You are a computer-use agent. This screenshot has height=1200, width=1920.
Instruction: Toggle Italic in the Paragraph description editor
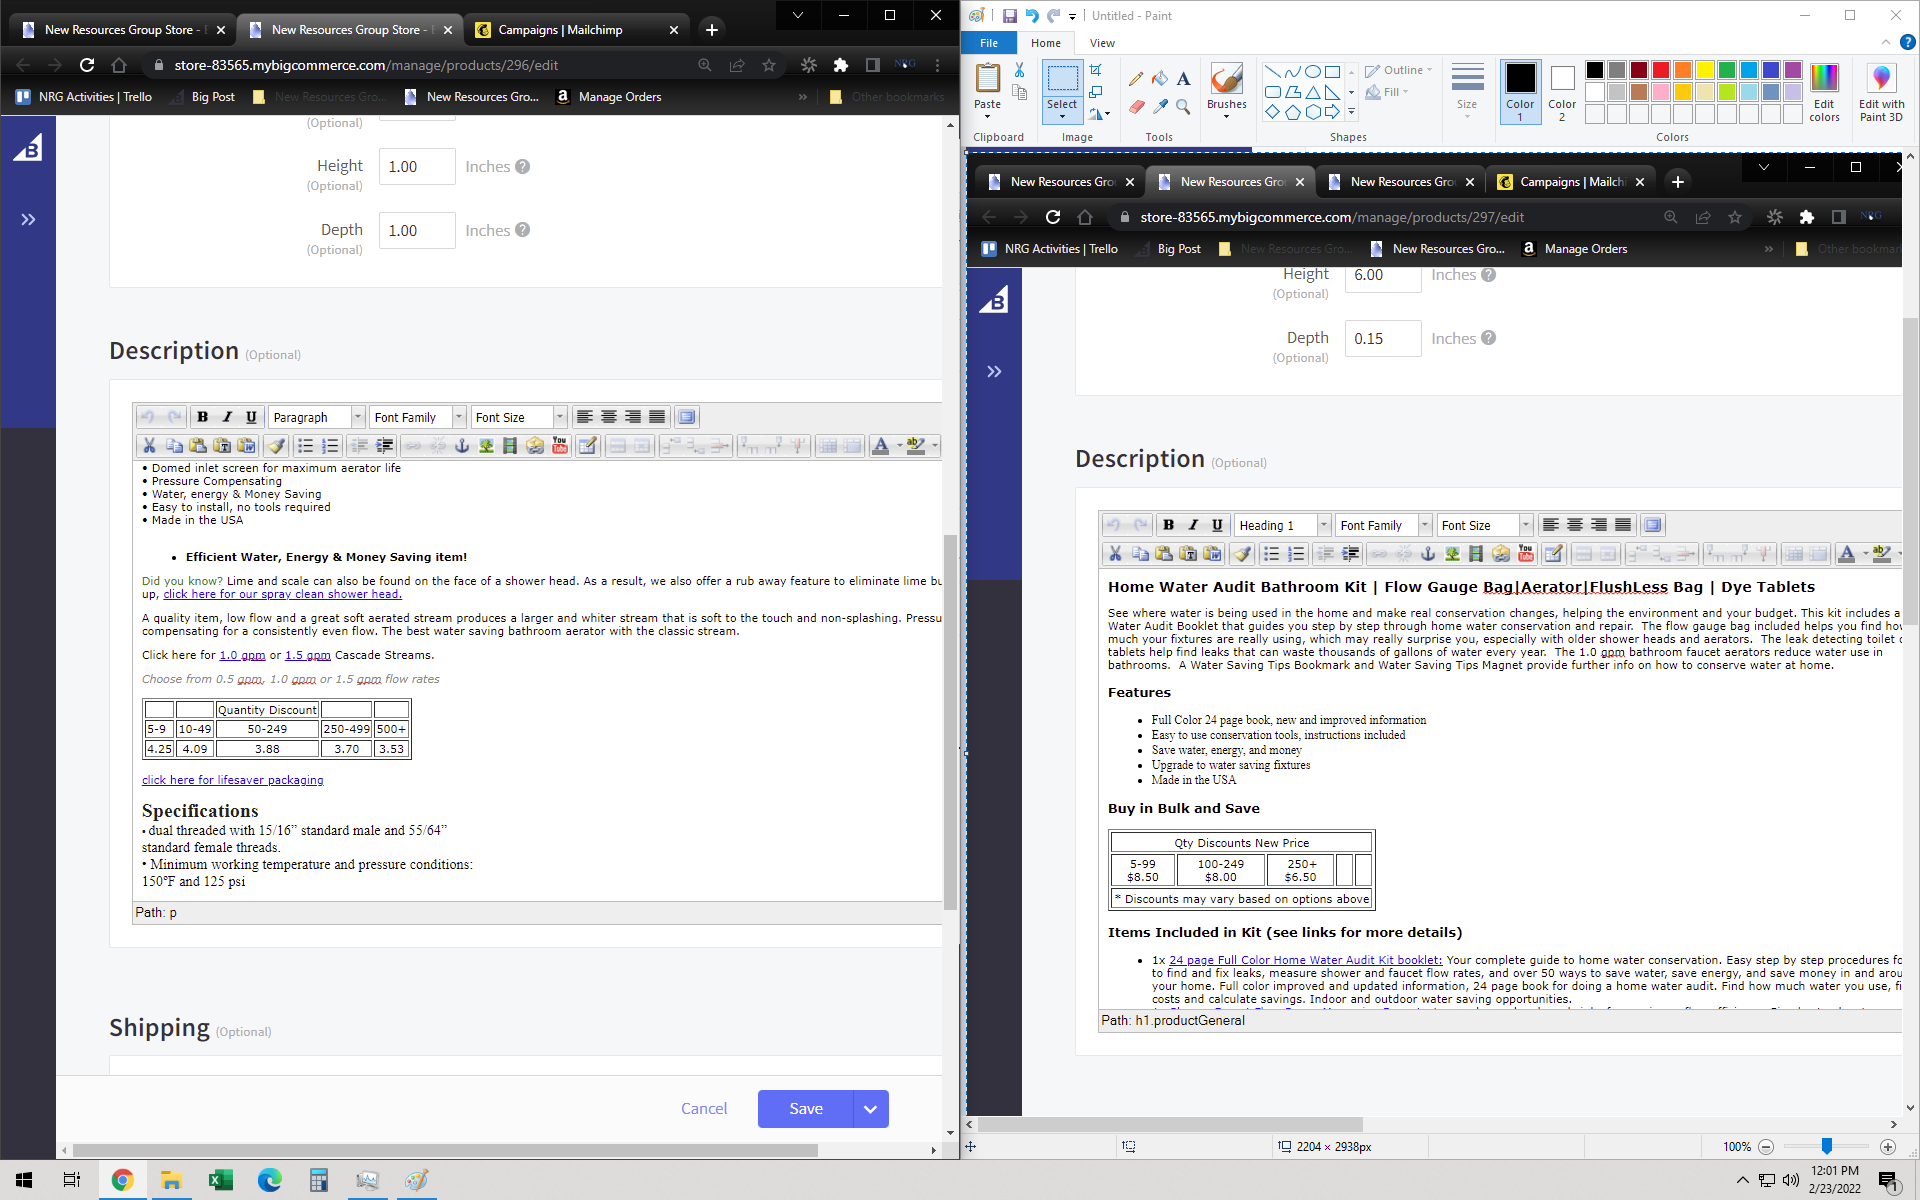coord(227,417)
